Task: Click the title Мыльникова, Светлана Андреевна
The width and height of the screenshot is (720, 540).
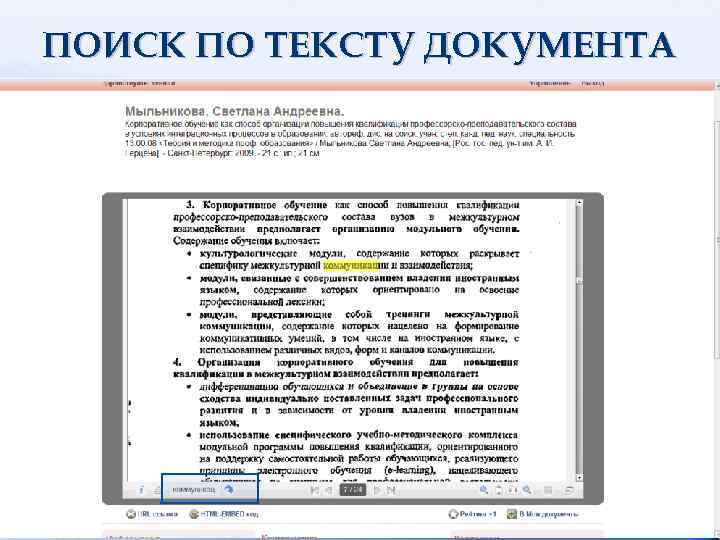Action: point(234,111)
